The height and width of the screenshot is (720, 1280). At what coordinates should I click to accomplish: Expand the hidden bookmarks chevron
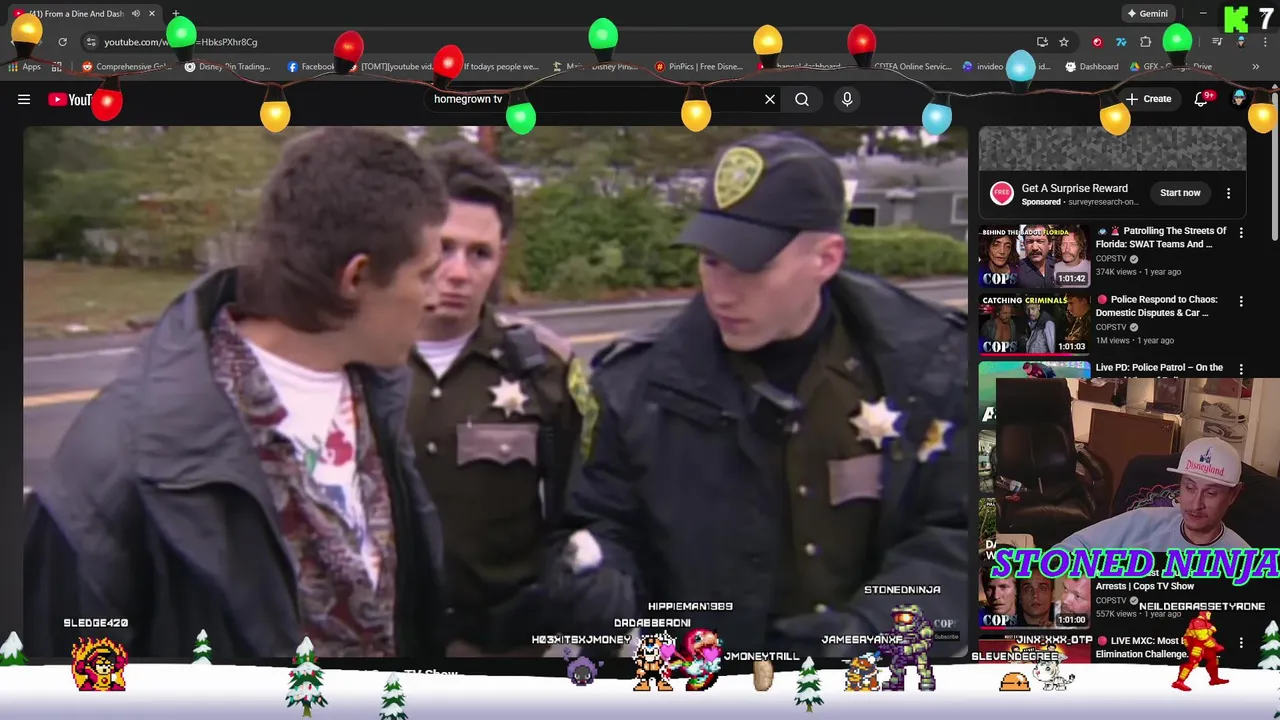coord(1255,67)
